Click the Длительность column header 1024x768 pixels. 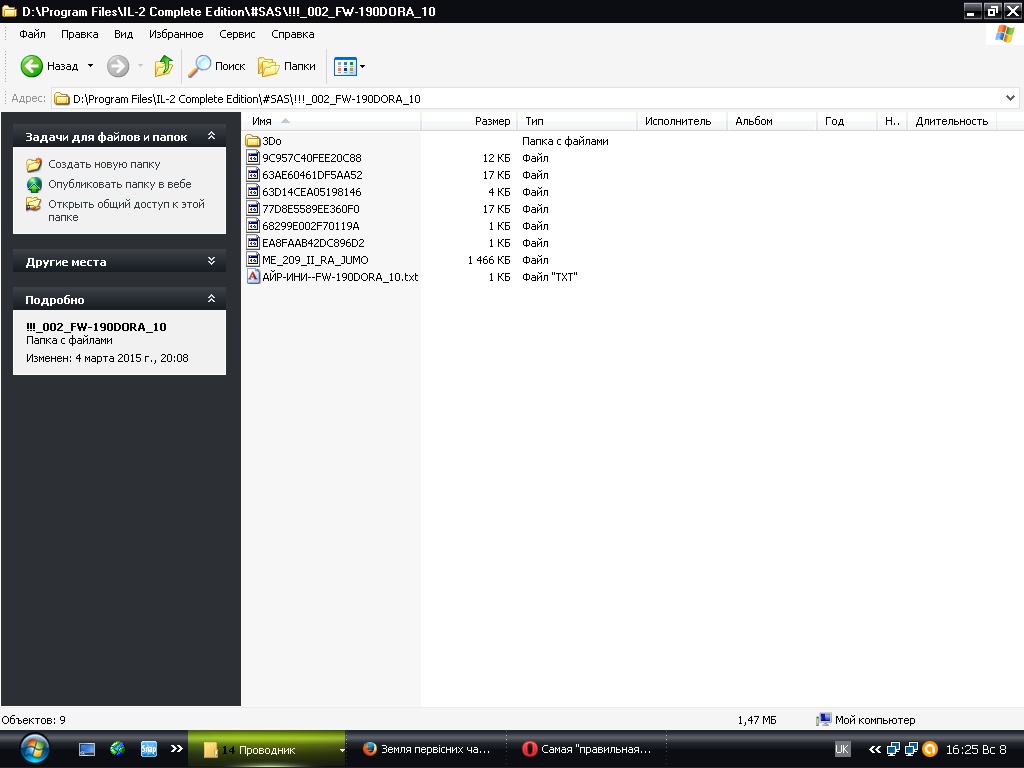coord(952,121)
